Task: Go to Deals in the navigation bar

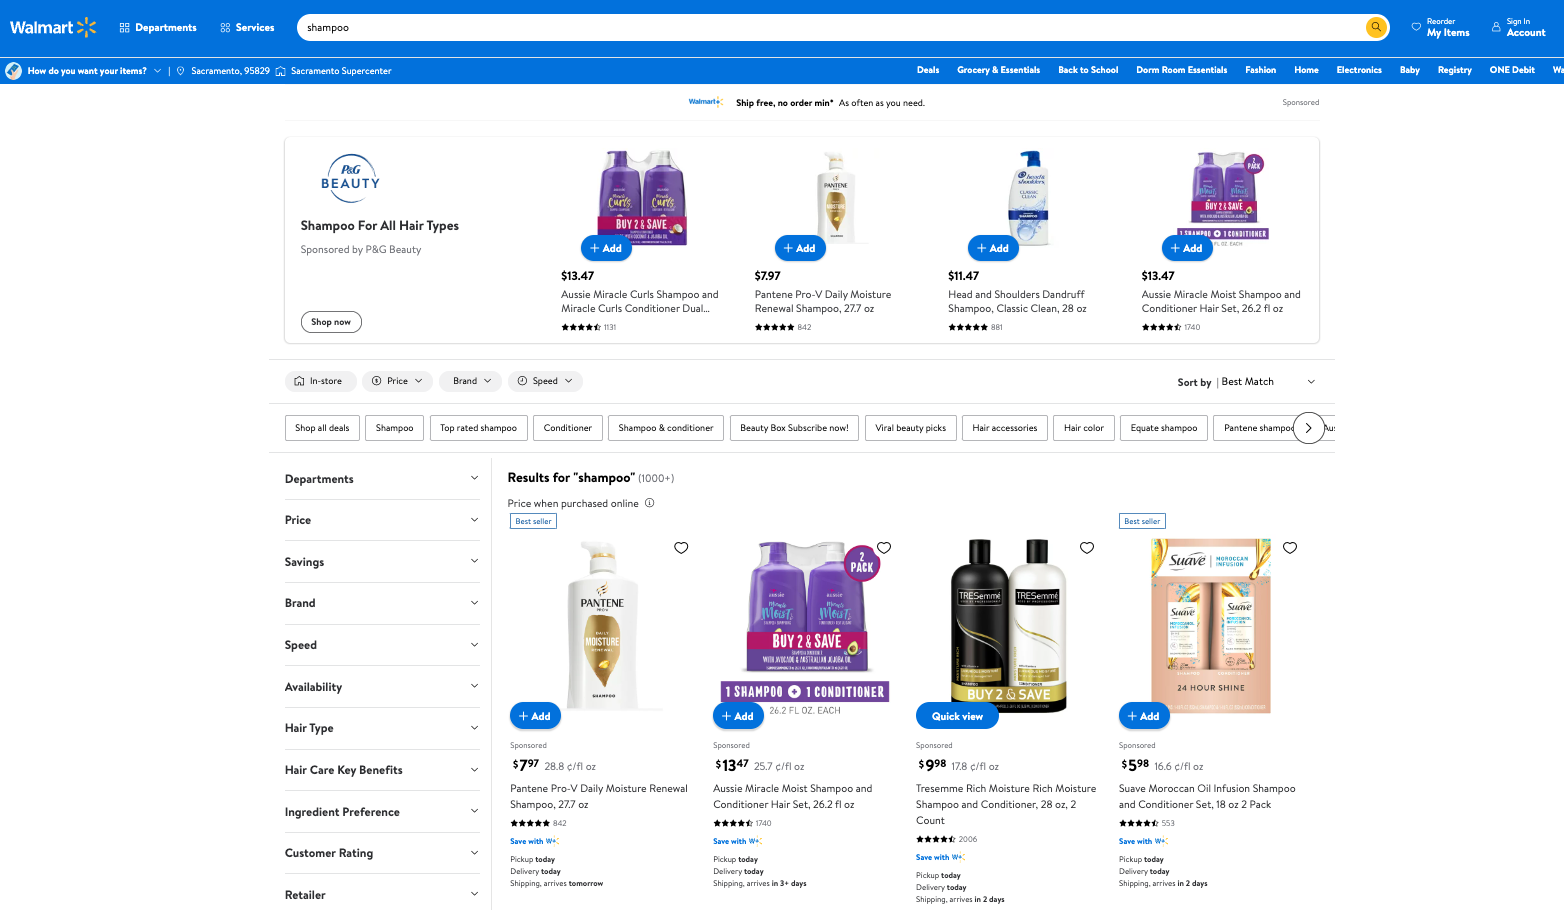Action: click(928, 70)
